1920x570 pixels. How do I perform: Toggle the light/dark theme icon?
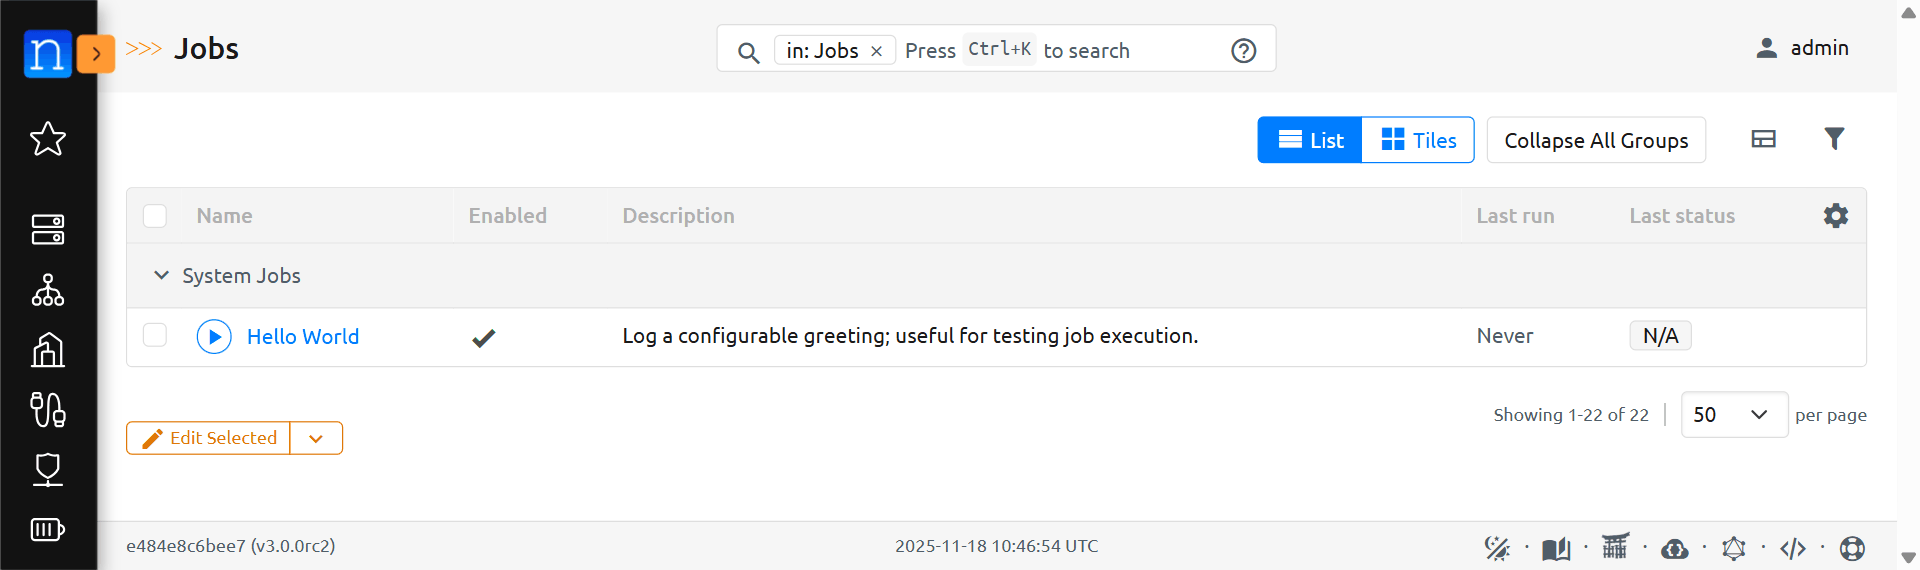[x=1496, y=548]
